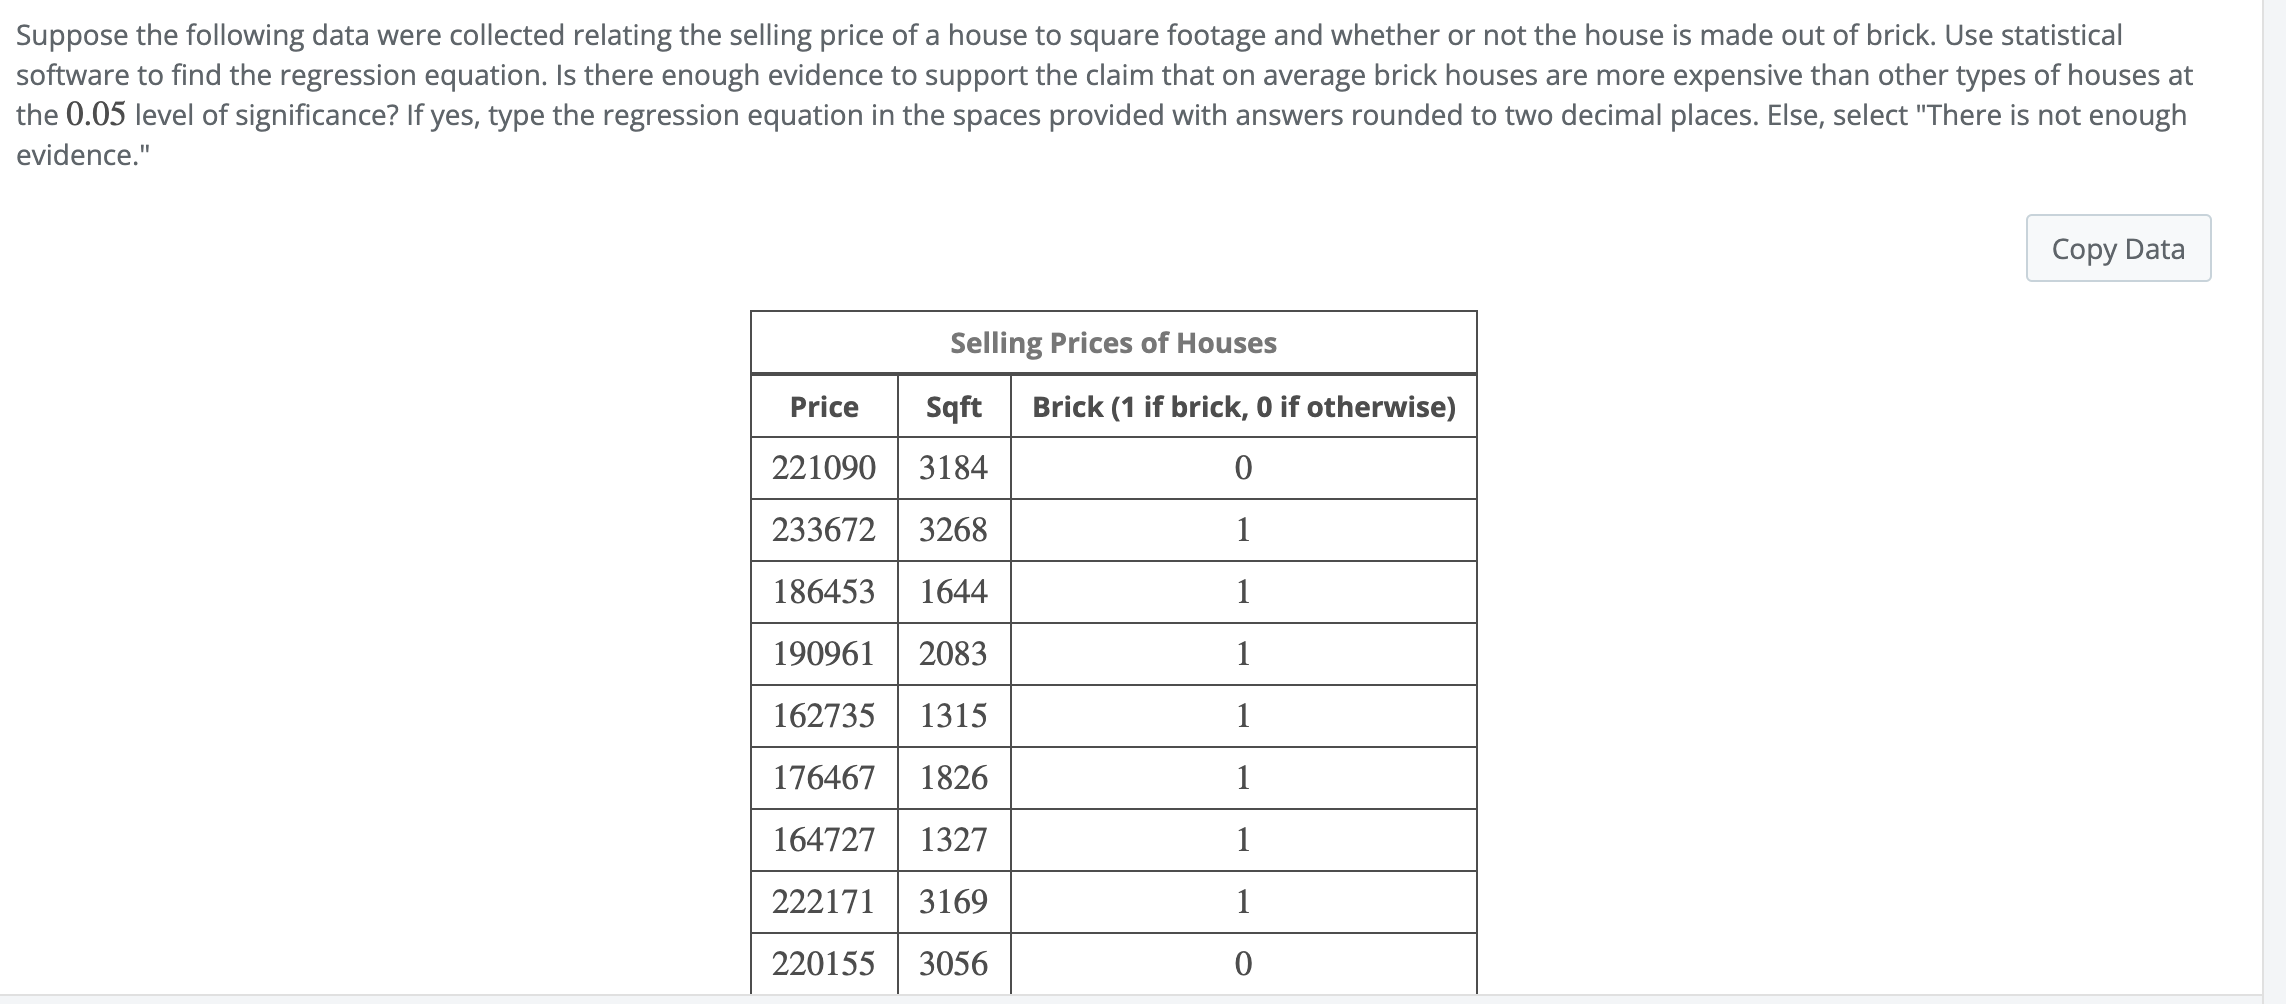The width and height of the screenshot is (2286, 1004).
Task: Select the Price column header
Action: pos(823,406)
